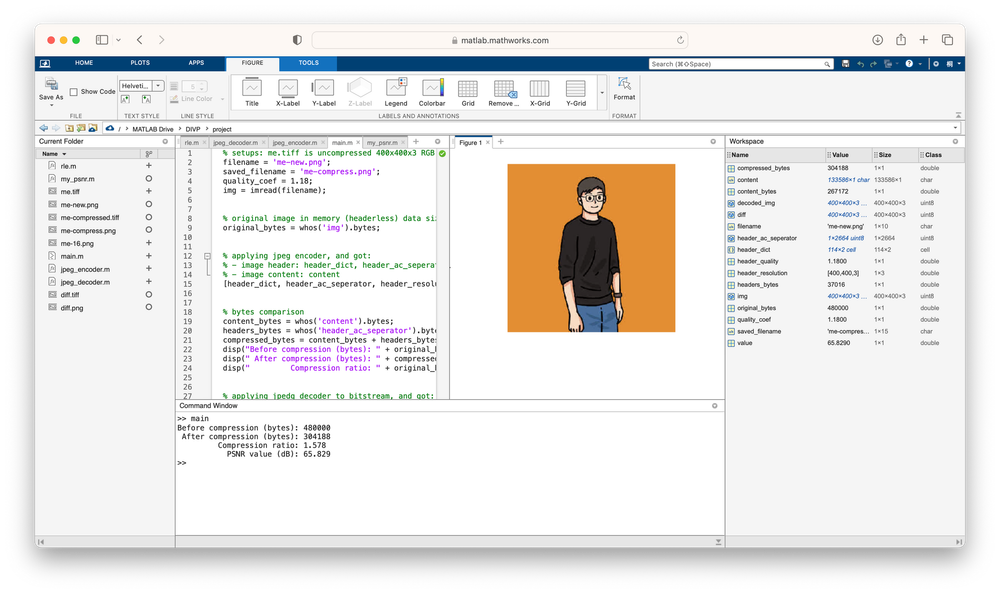Viewport: 1000px width, 594px height.
Task: Enable the Show Code checkbox
Action: point(75,91)
